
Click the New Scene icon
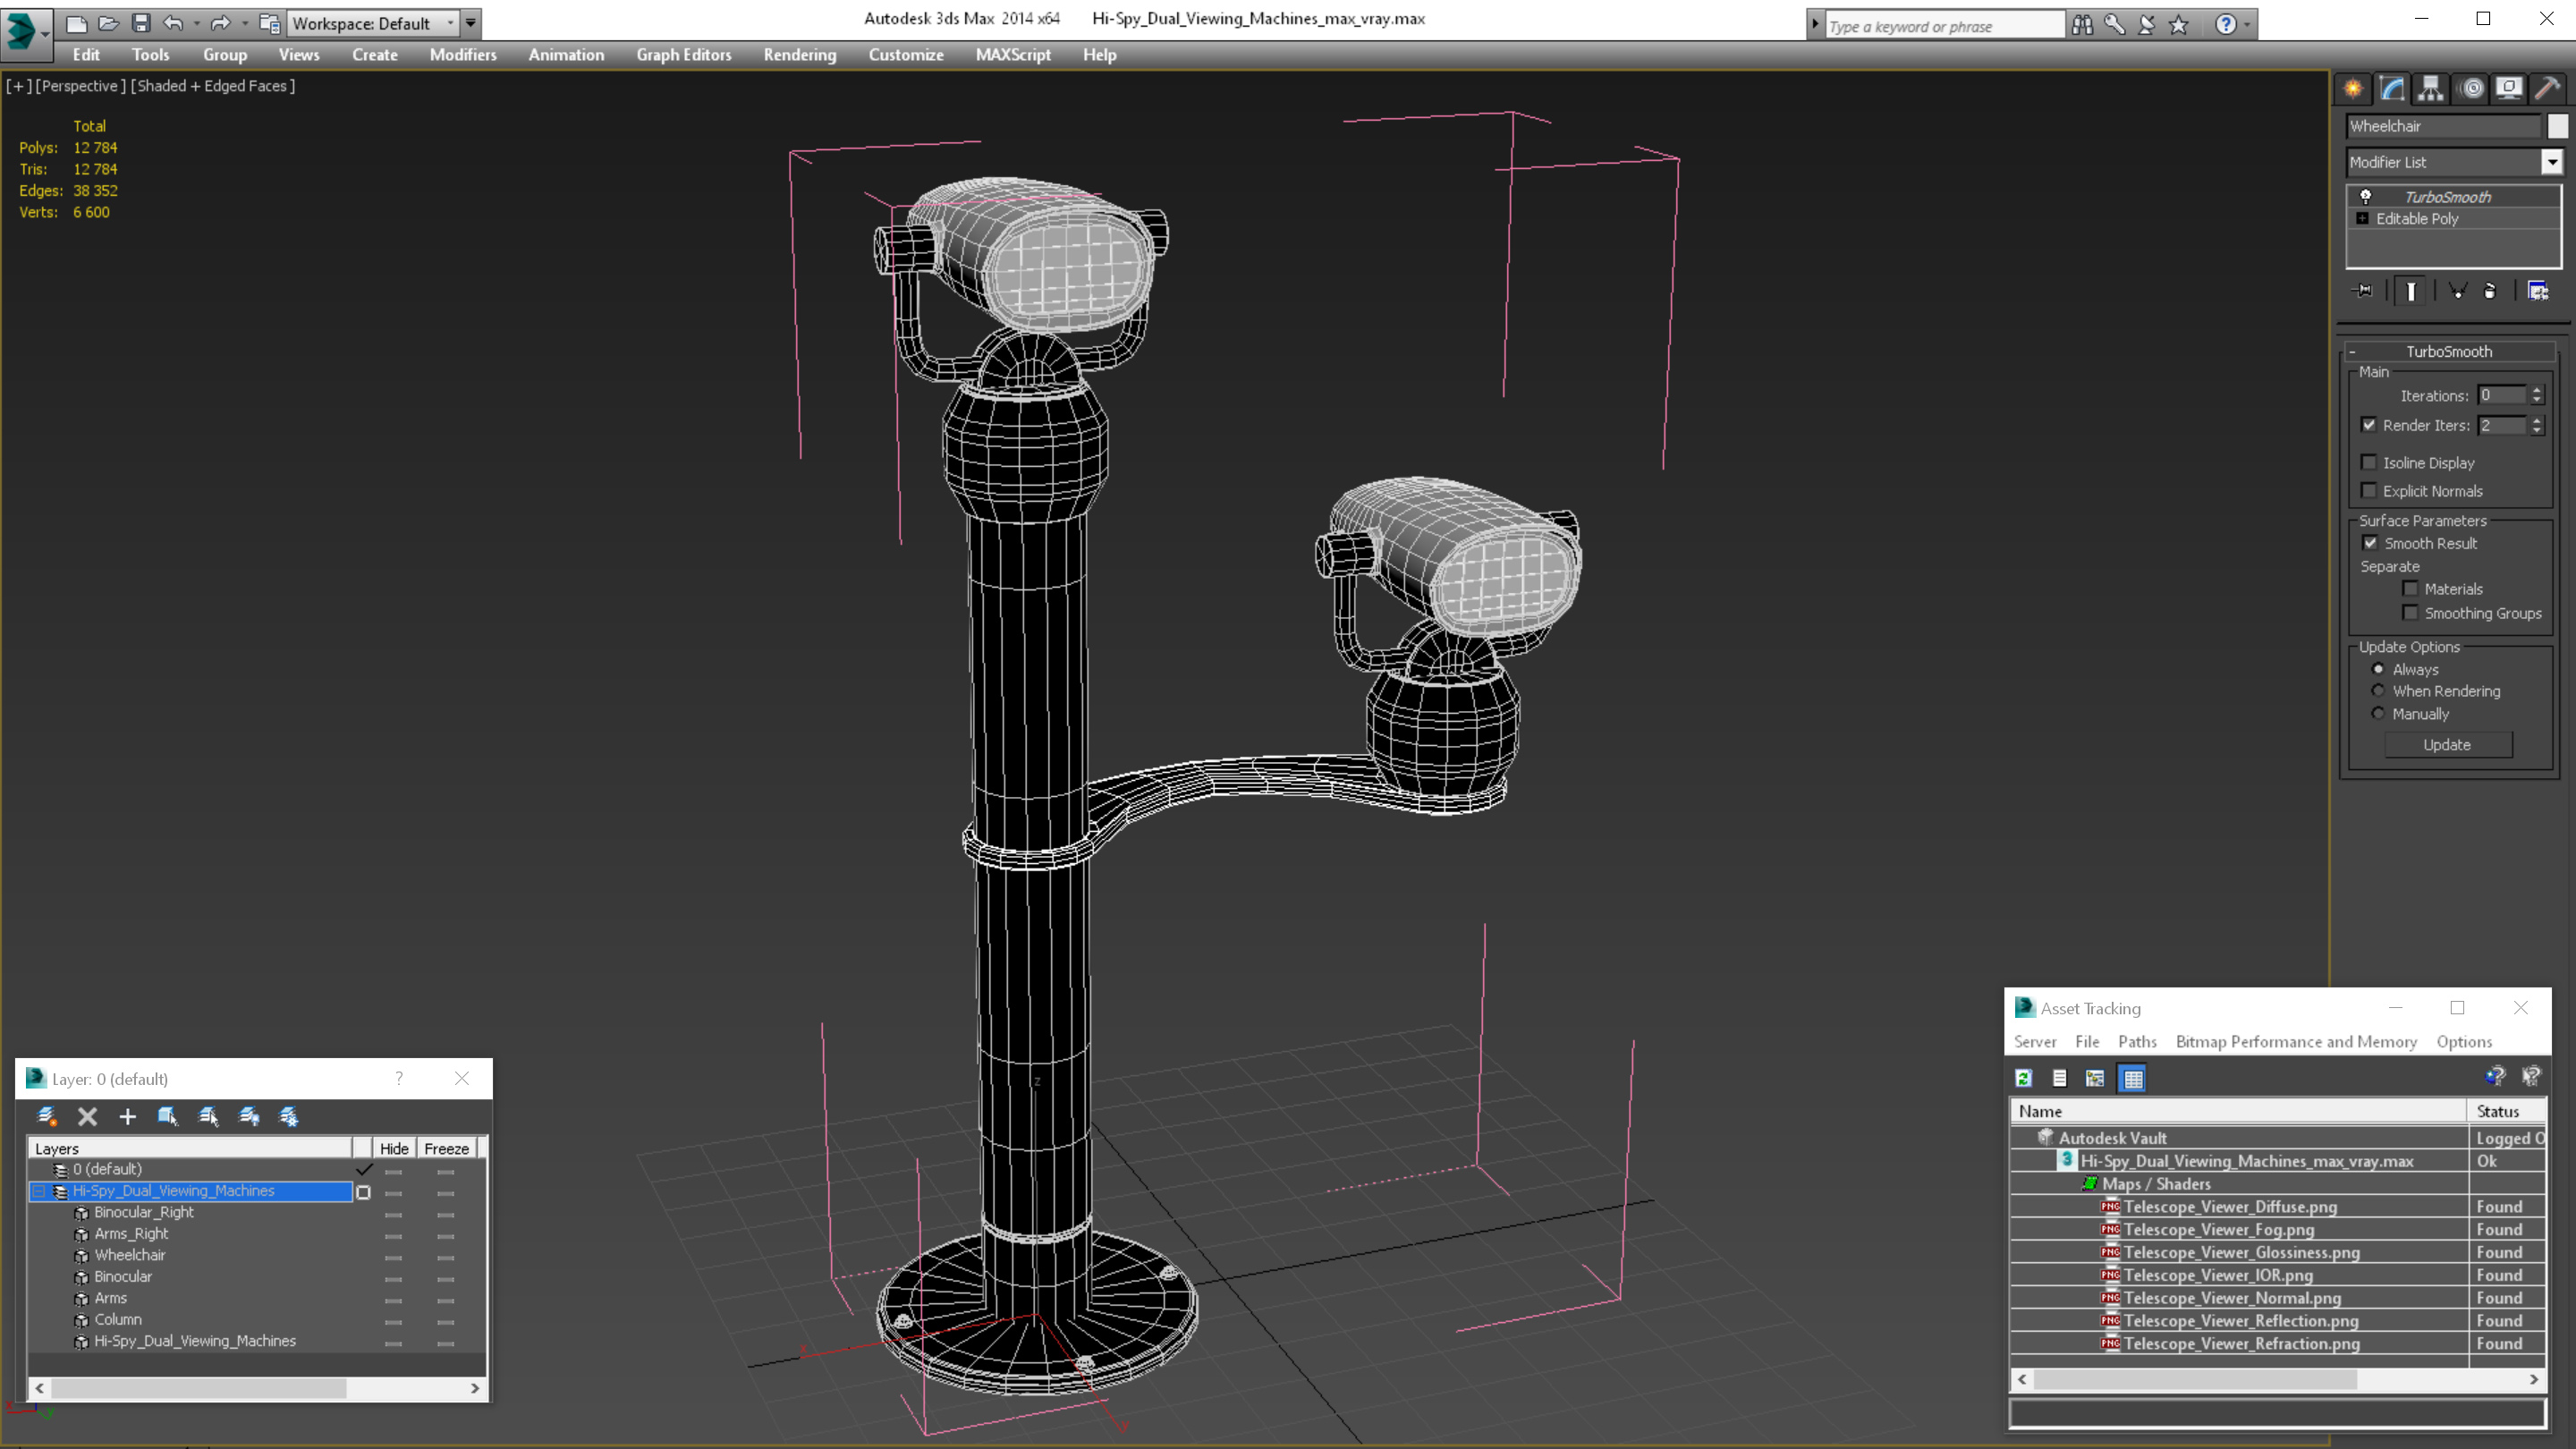[x=76, y=23]
